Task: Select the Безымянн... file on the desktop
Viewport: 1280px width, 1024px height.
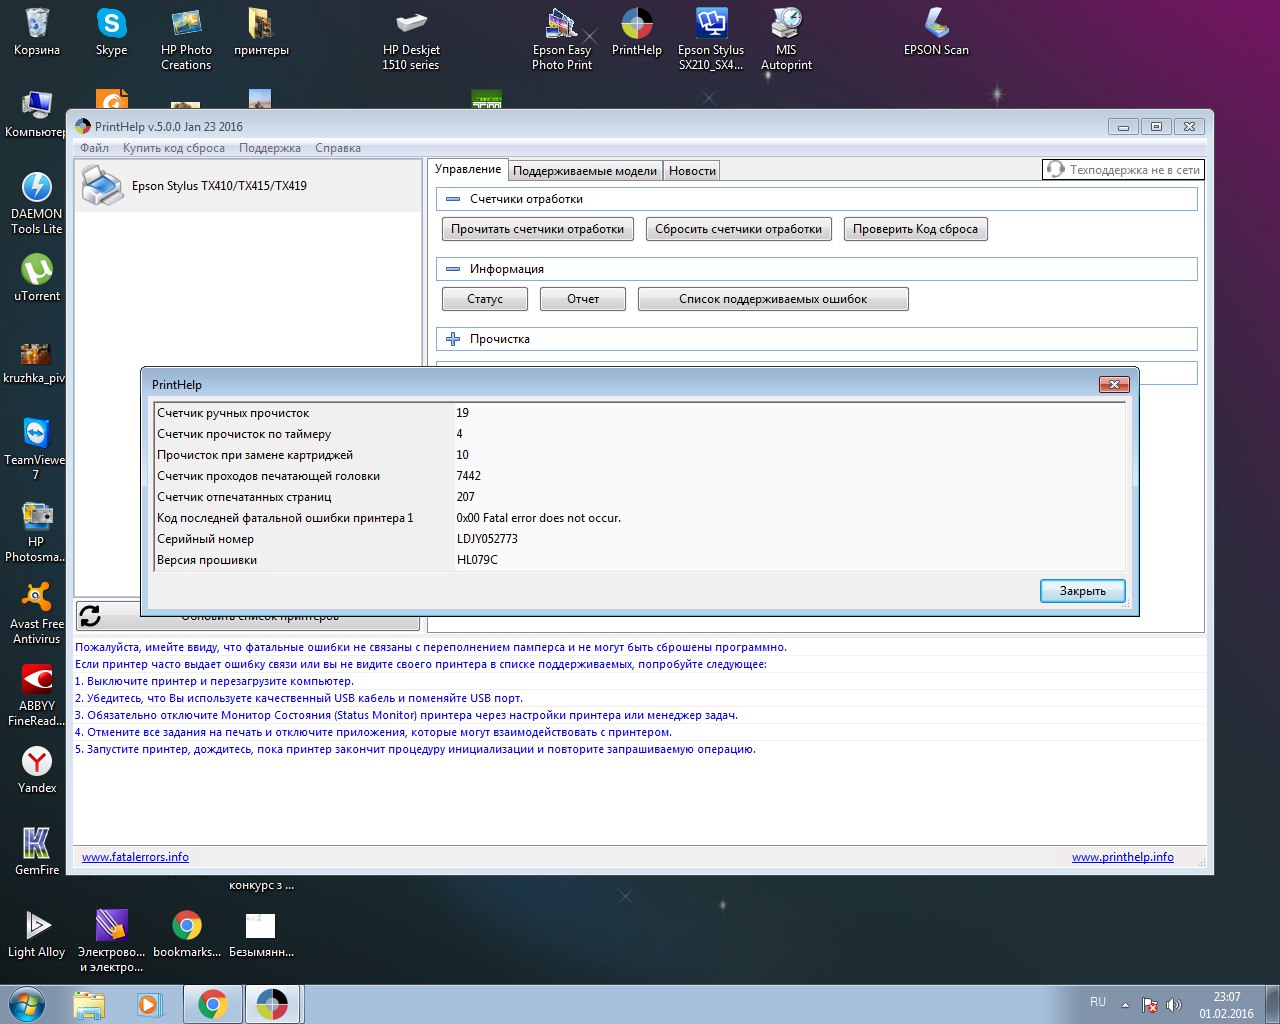Action: click(x=261, y=933)
